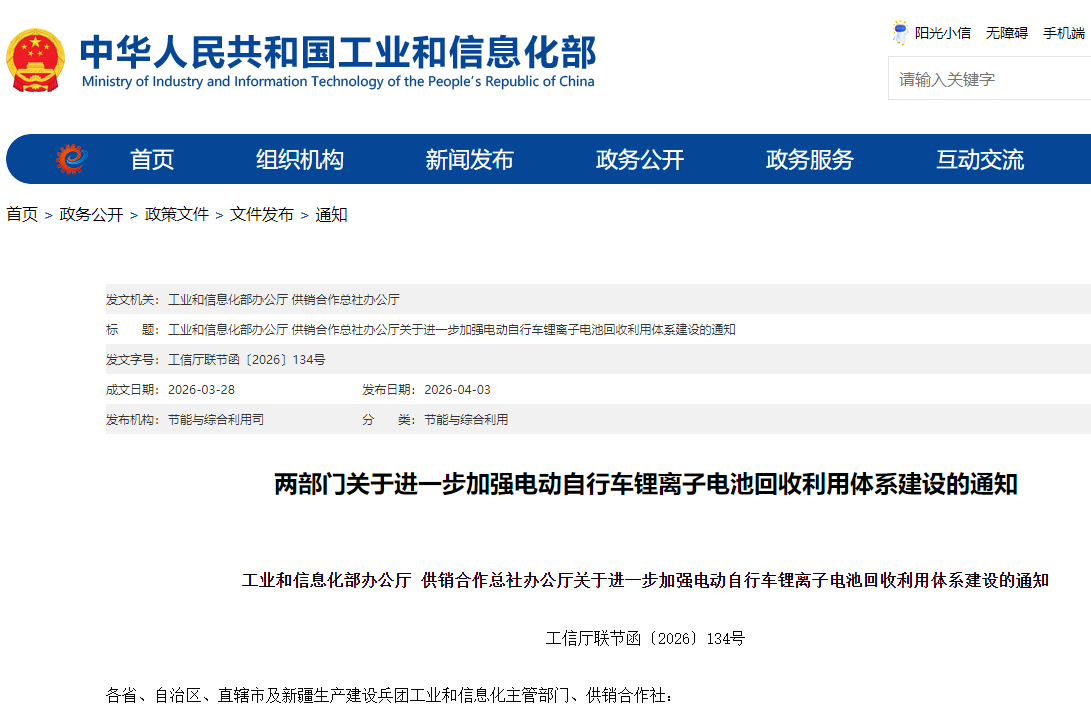Click the 阳光小信 assistant link
Screen dimensions: 1091x720
point(942,33)
